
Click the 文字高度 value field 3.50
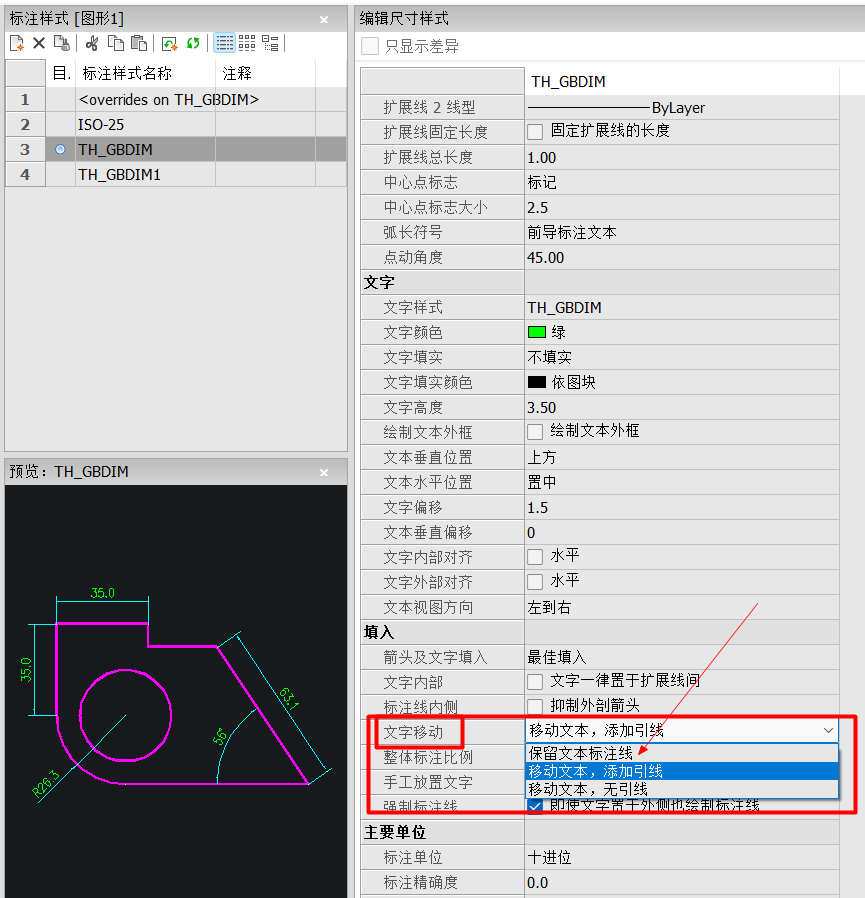click(682, 408)
